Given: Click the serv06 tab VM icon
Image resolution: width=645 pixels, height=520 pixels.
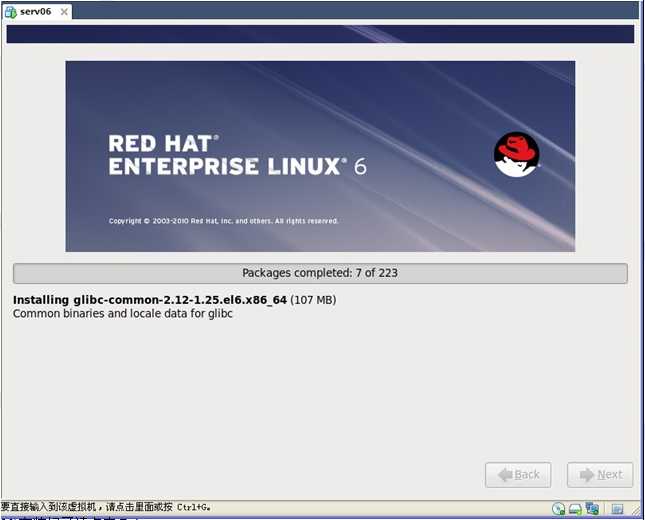Looking at the screenshot, I should pos(11,12).
